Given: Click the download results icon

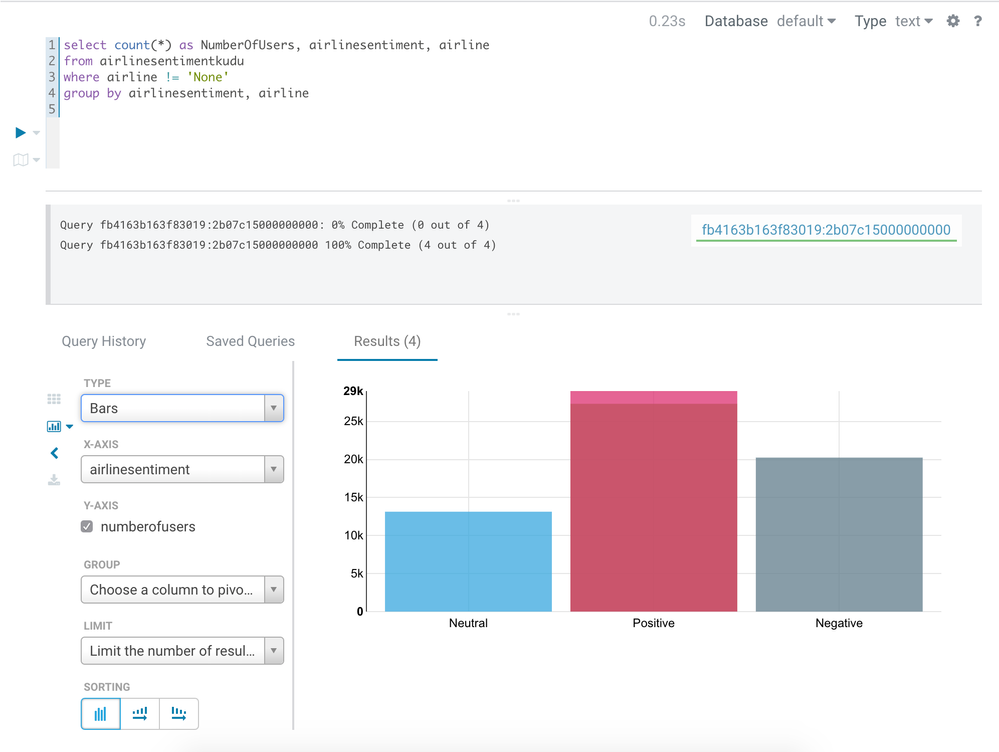Looking at the screenshot, I should tap(54, 480).
